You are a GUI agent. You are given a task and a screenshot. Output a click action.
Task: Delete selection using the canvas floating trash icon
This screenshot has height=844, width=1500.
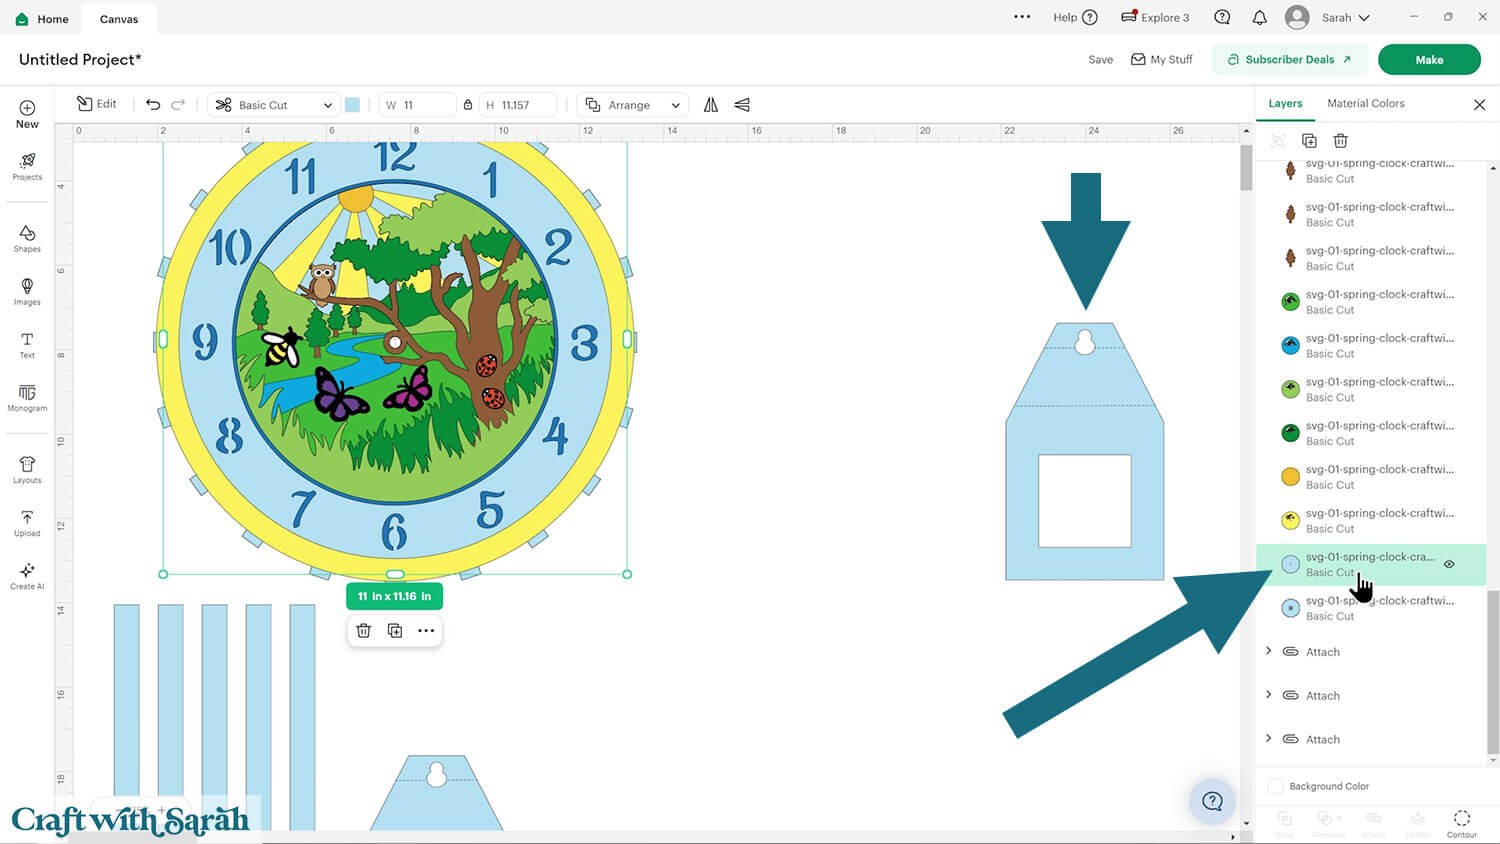point(364,631)
